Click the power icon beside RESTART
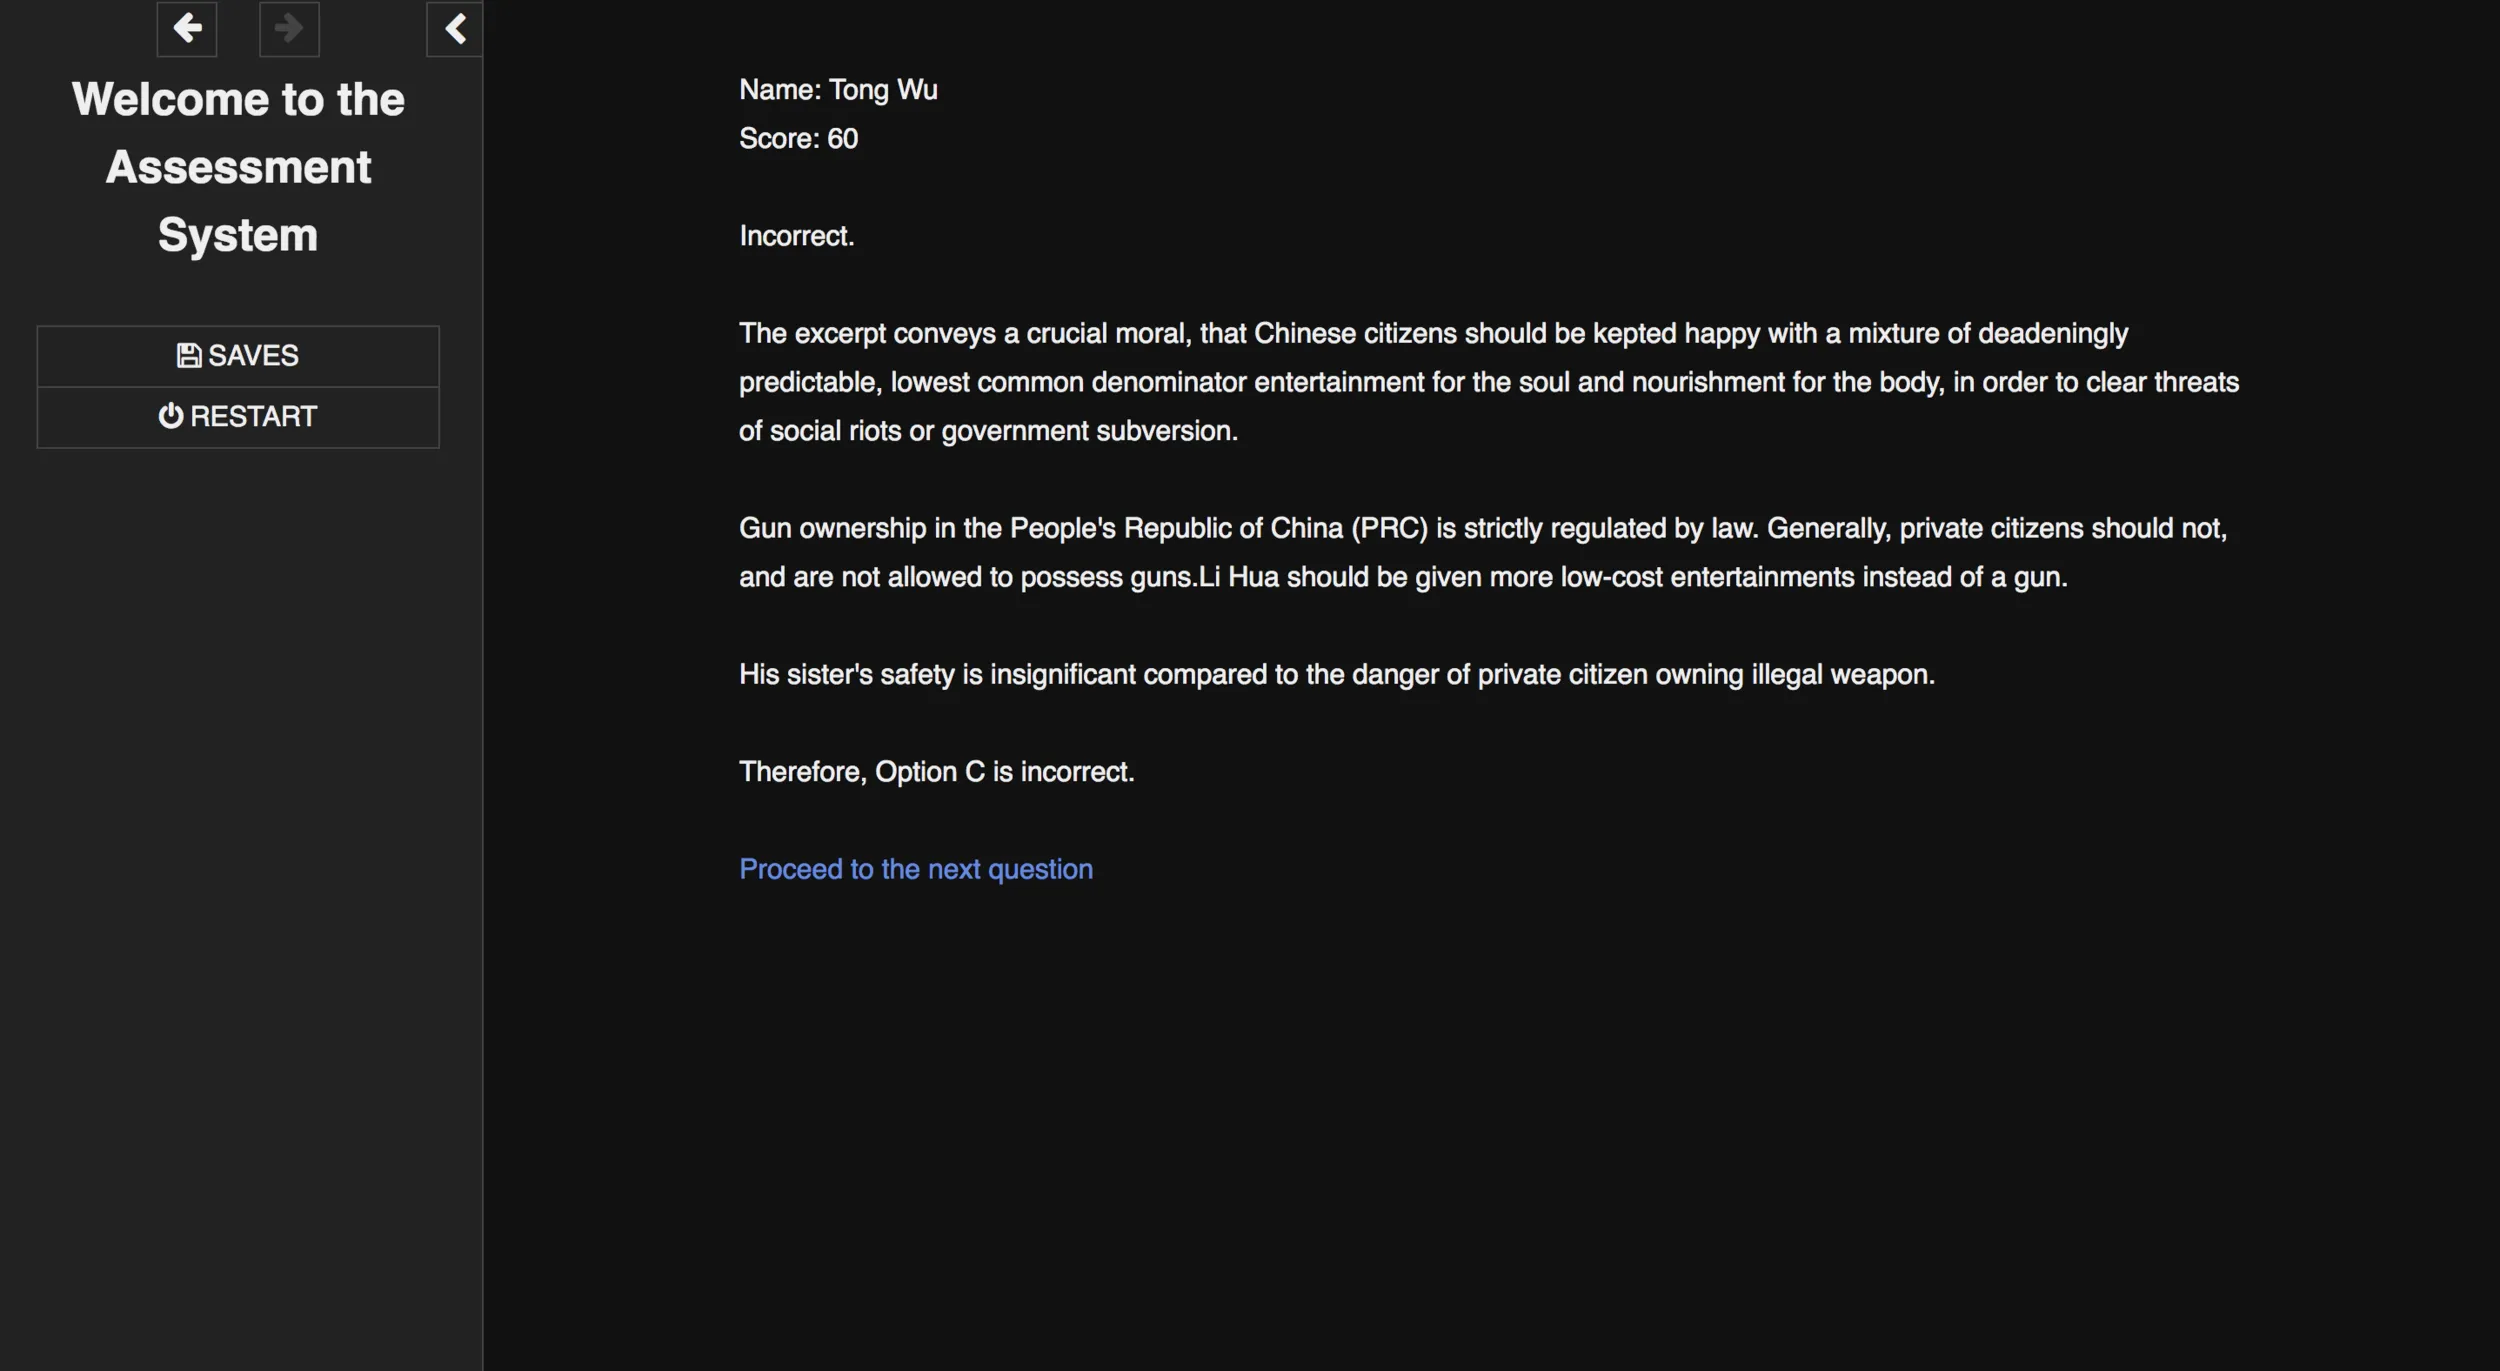This screenshot has height=1371, width=2500. pyautogui.click(x=171, y=416)
